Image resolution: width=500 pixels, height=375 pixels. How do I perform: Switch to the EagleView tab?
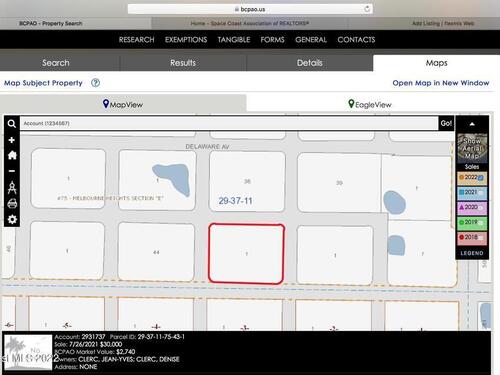pos(370,104)
